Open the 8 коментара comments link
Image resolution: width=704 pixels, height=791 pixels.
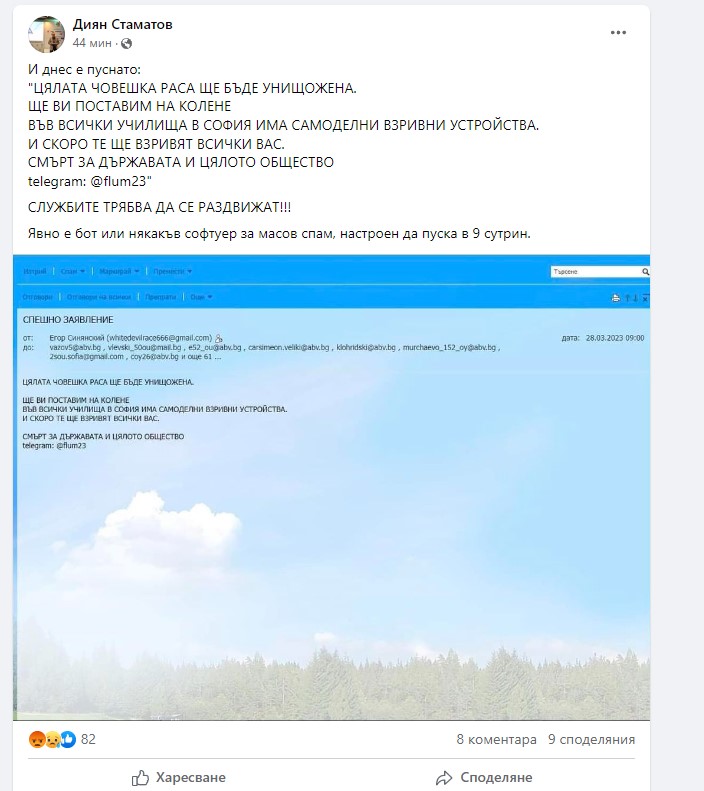point(496,740)
